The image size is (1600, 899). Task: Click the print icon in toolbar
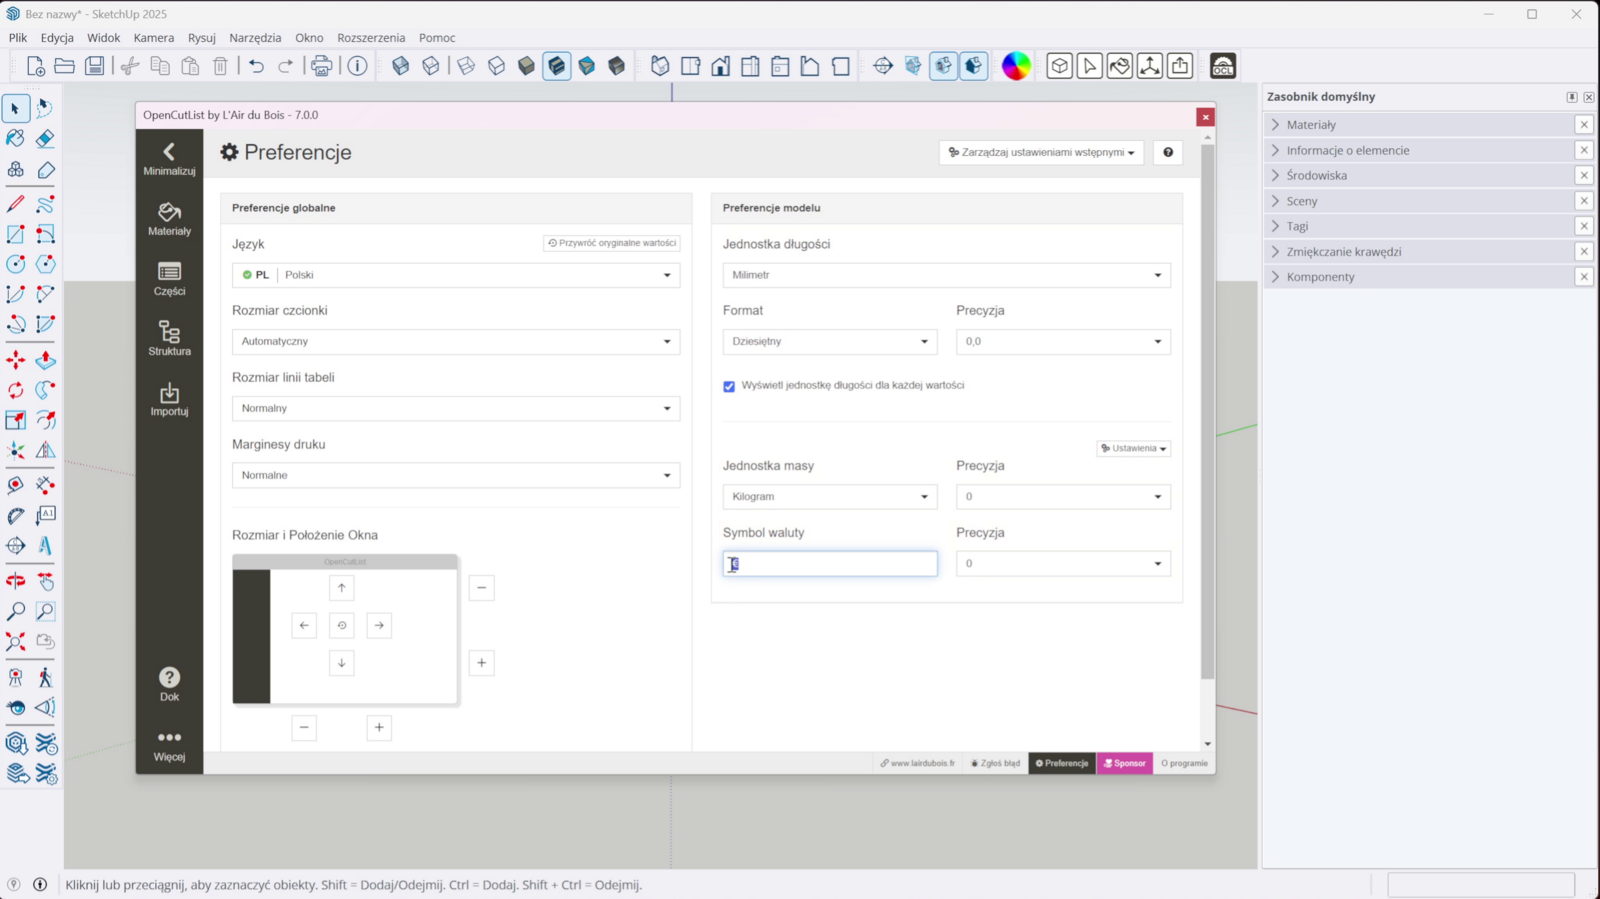321,66
